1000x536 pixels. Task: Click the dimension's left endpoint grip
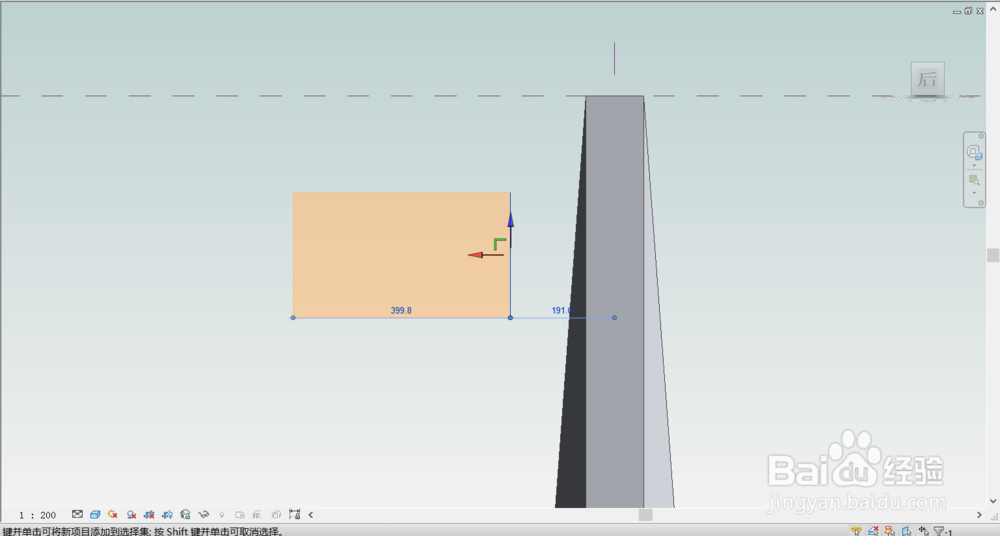[x=293, y=318]
